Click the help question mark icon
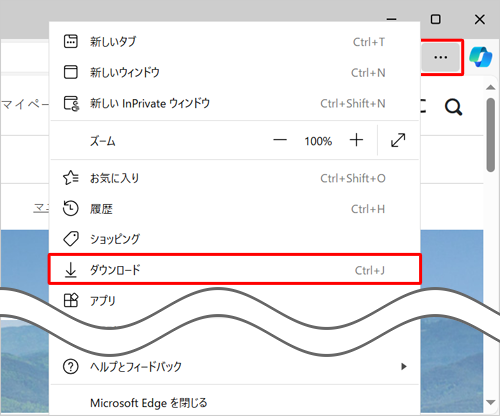 tap(71, 367)
